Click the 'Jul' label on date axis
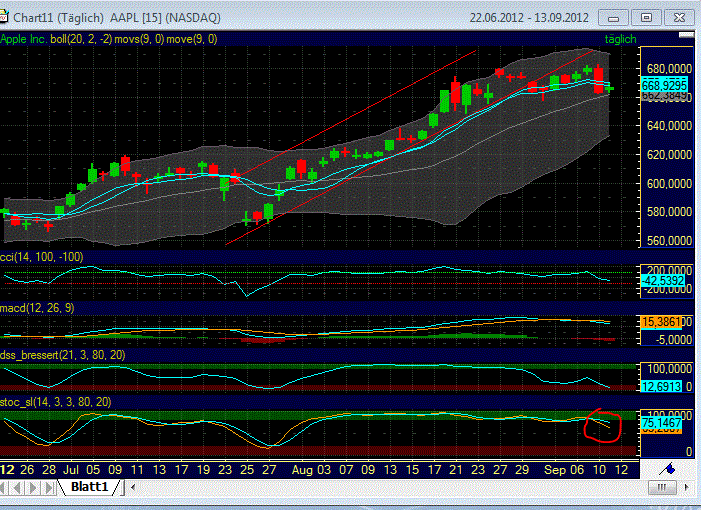The width and height of the screenshot is (701, 510). [x=71, y=470]
